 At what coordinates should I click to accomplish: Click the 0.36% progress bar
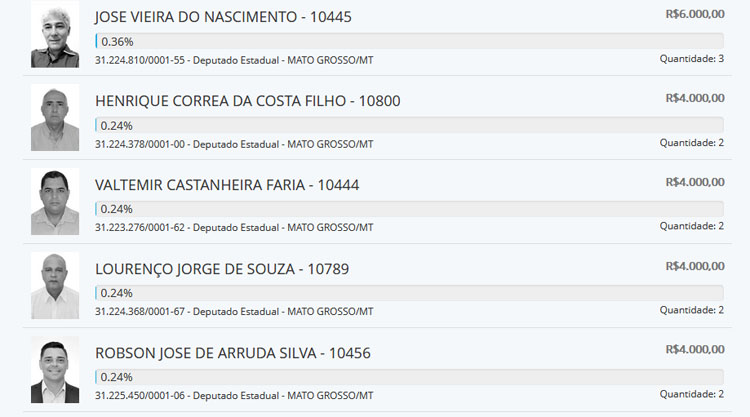pyautogui.click(x=409, y=42)
